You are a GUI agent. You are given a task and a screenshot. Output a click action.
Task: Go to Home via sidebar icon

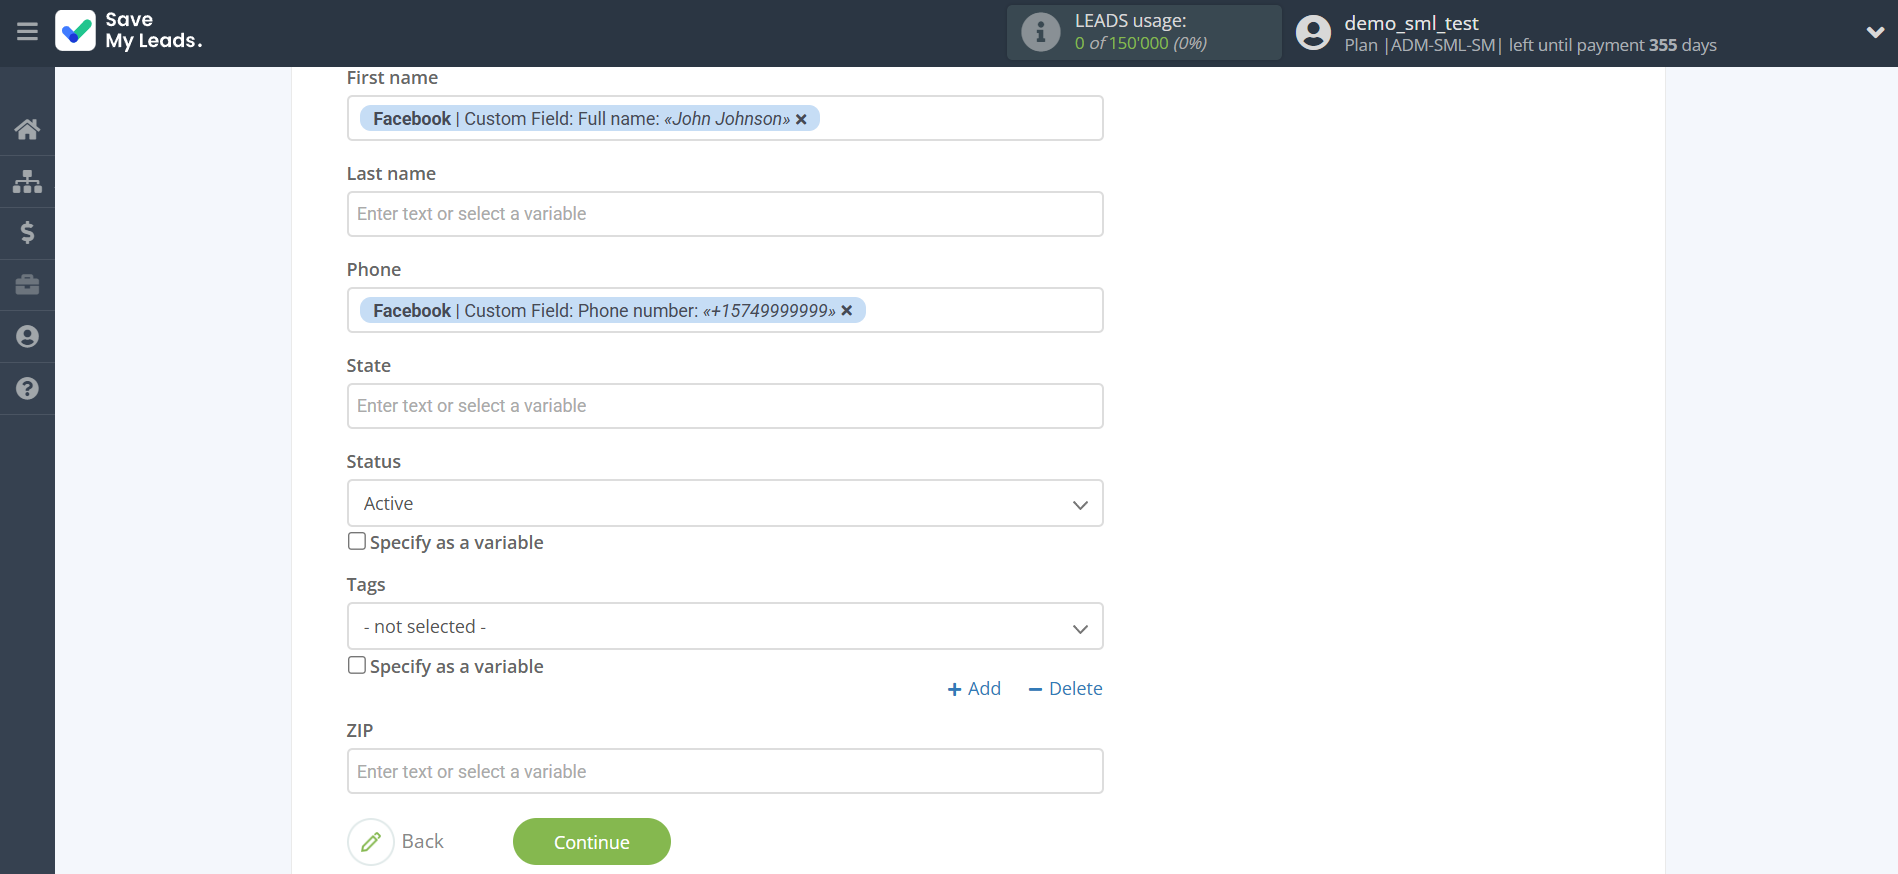click(x=27, y=129)
